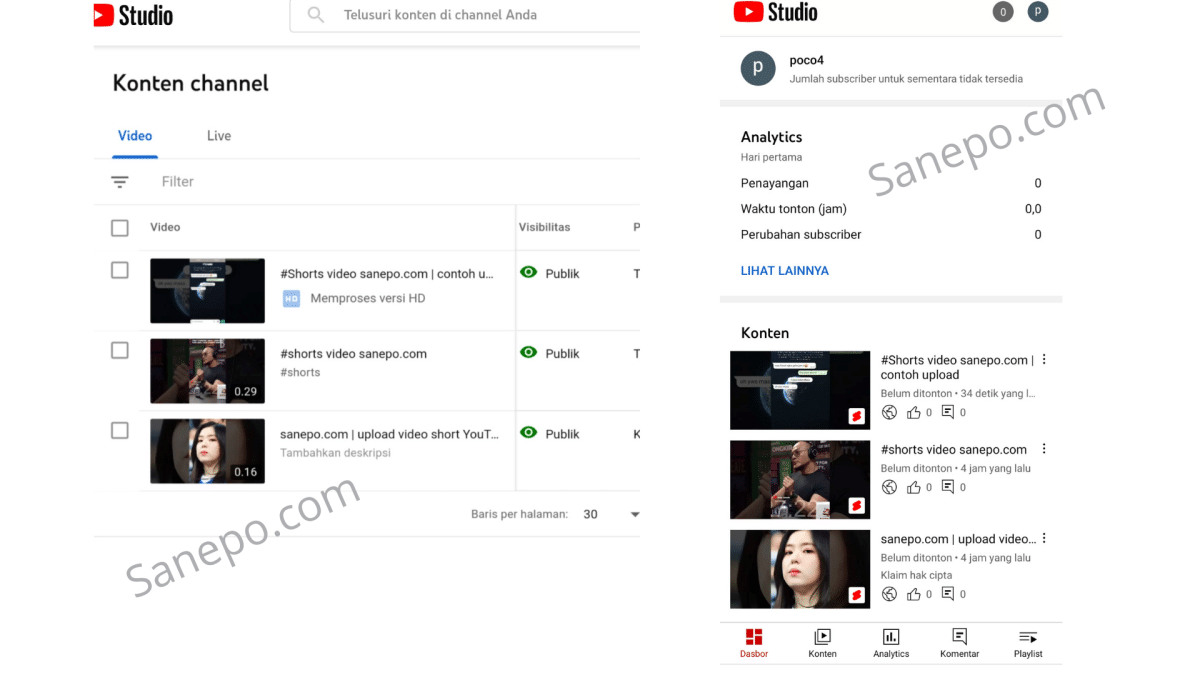
Task: Open three-dot menu for 'sanepo.com | upload video...'
Action: coord(1044,538)
